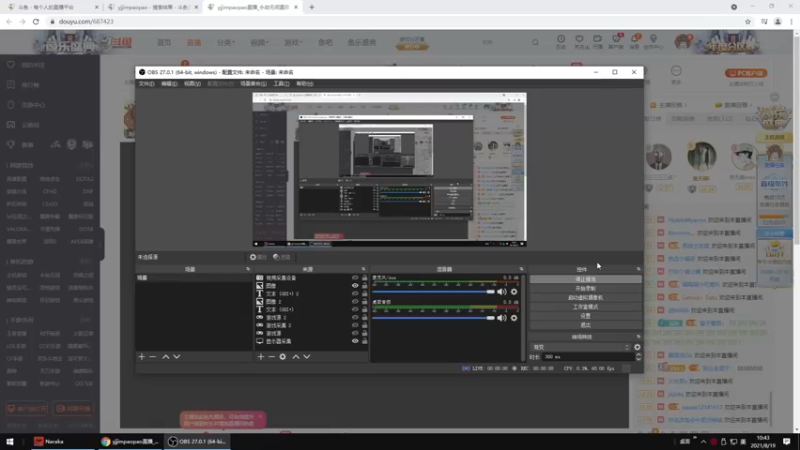Click the 停止推流 button in OBS controls
Image resolution: width=800 pixels, height=450 pixels.
585,280
